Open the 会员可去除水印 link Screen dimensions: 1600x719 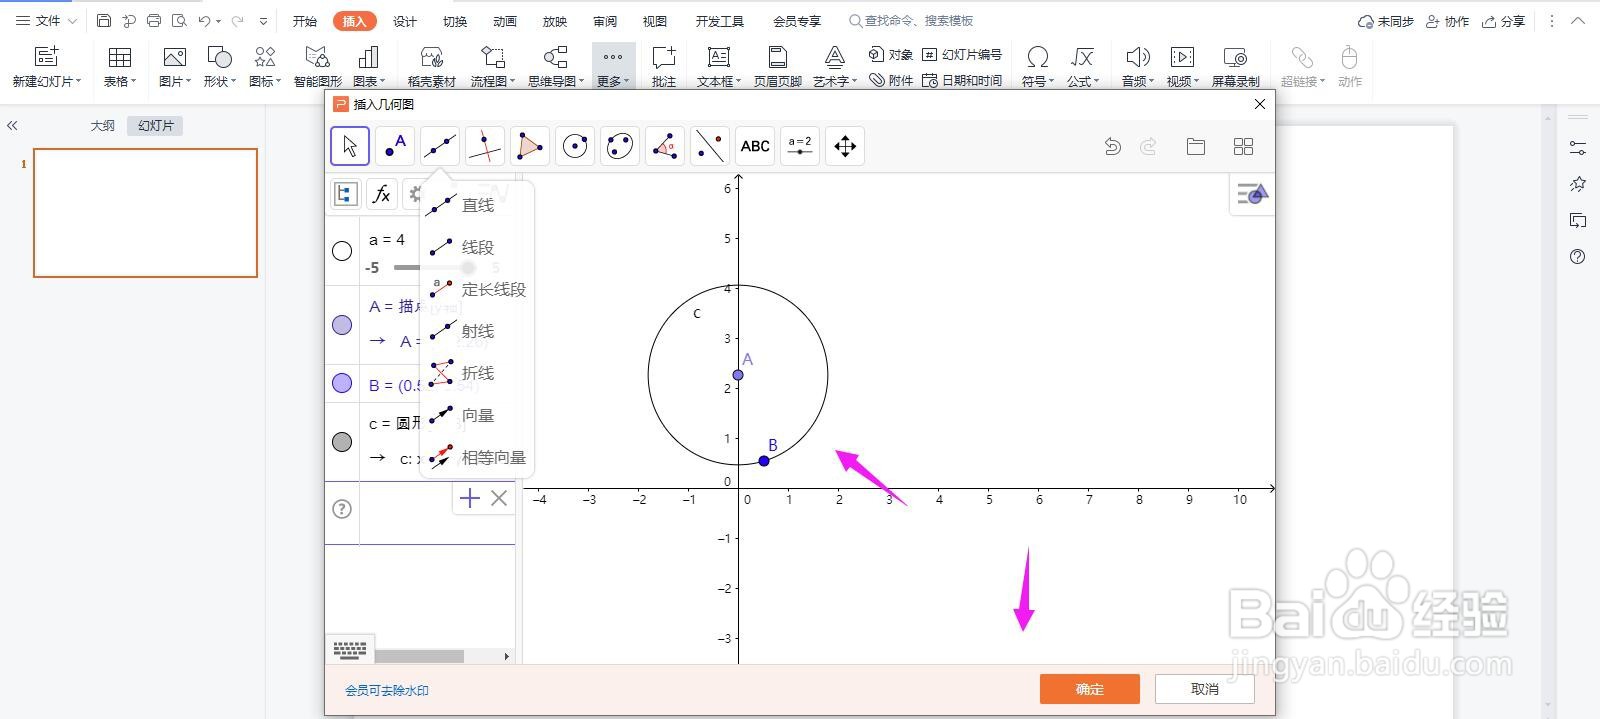[x=387, y=690]
